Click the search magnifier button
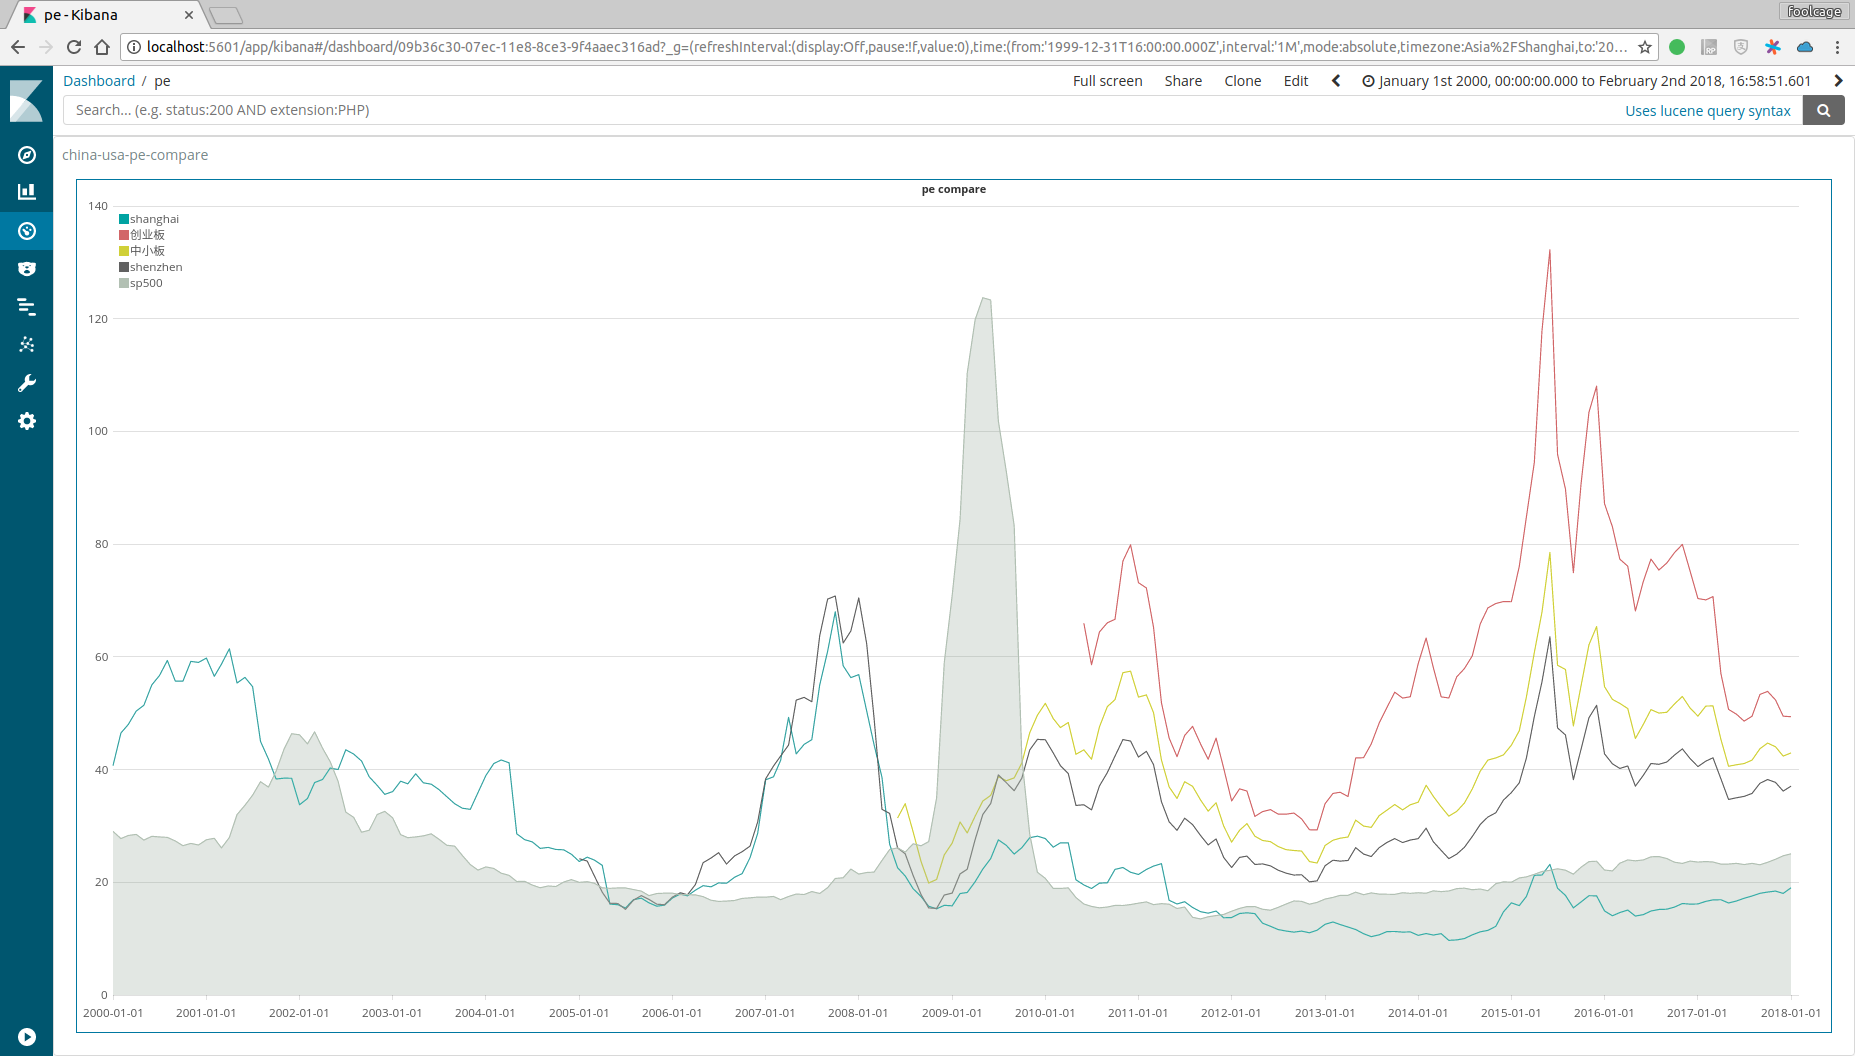Image resolution: width=1855 pixels, height=1056 pixels. (1823, 110)
